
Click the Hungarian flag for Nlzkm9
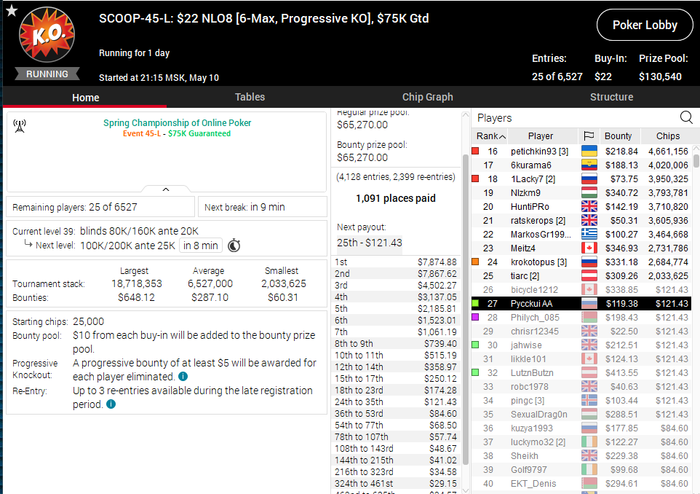pyautogui.click(x=589, y=193)
